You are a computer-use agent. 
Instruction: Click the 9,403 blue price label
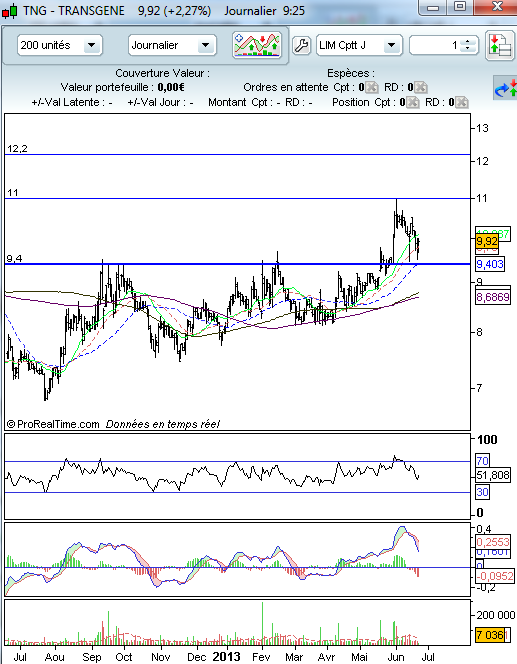pos(490,264)
